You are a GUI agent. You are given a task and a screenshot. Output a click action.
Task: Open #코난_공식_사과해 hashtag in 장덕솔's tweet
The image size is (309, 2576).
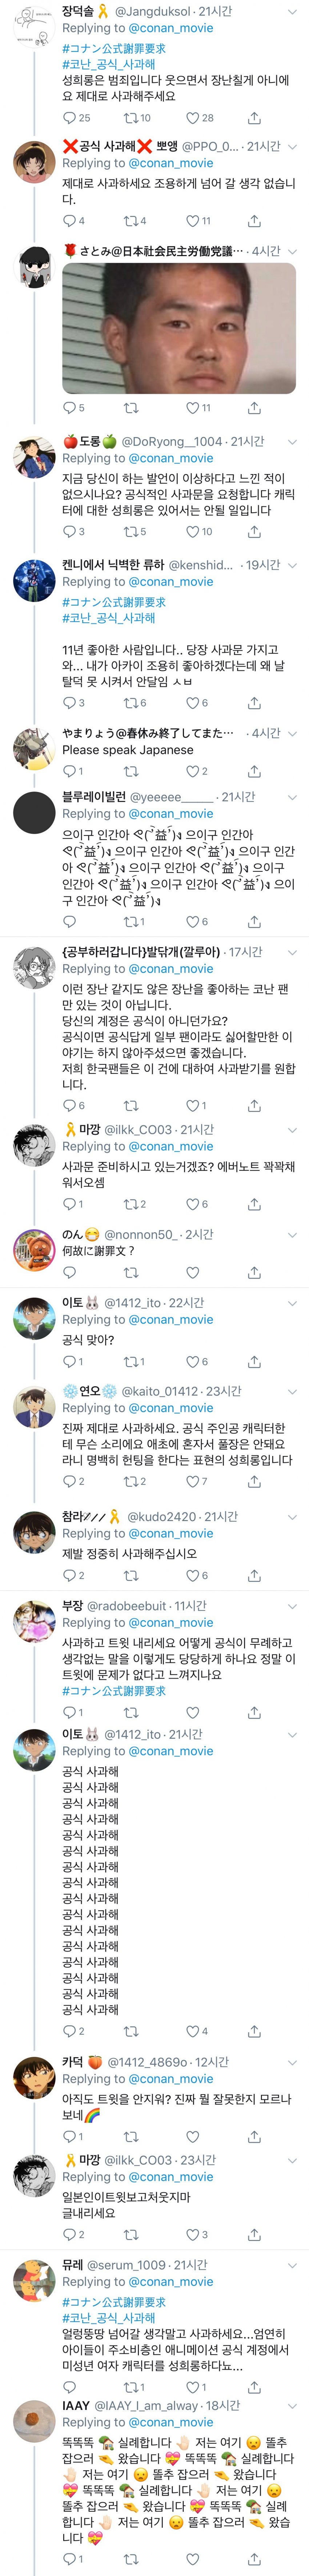coord(108,64)
